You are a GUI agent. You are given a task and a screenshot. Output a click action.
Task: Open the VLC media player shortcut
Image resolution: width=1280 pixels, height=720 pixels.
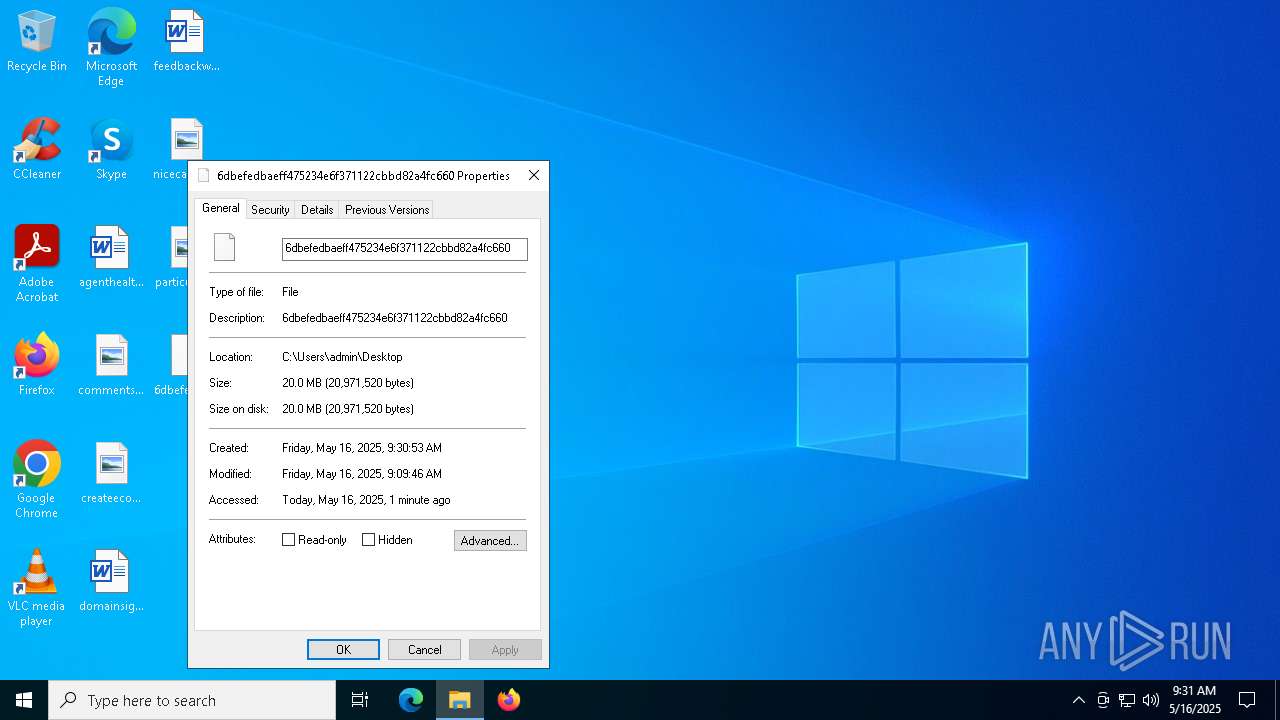point(37,588)
